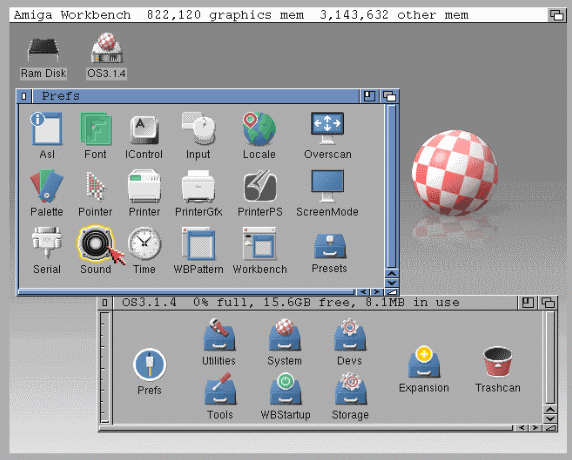Open the WBStartup drawer icon
572x460 pixels.
[x=285, y=389]
